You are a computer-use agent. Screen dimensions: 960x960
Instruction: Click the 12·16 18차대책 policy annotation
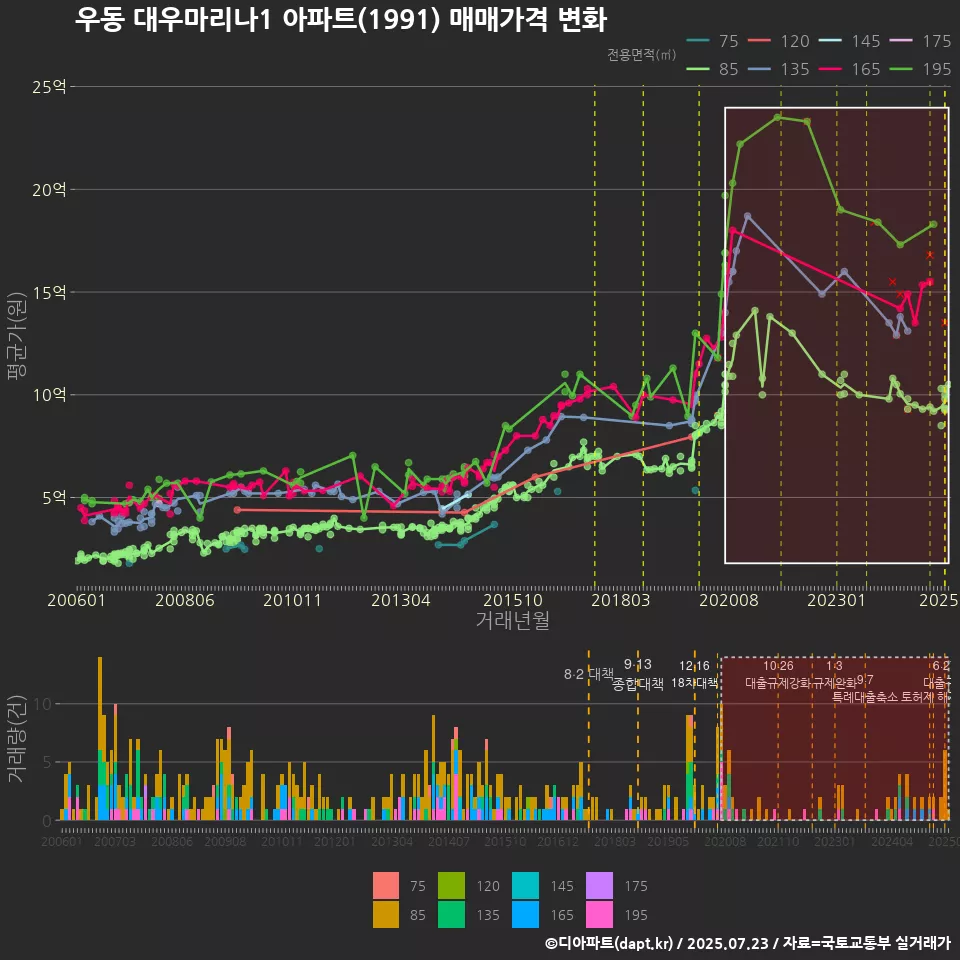694,674
